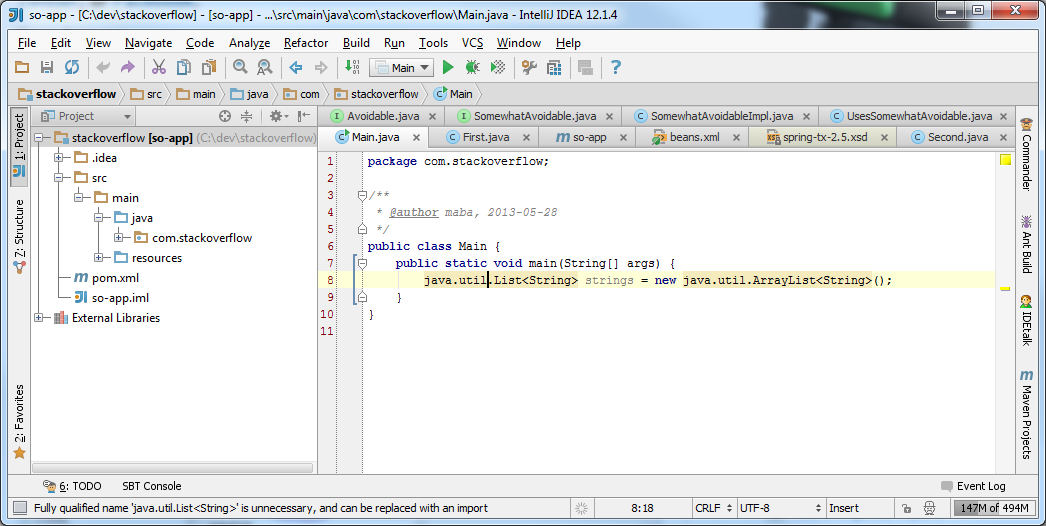Toggle IDEtalk side panel
Screen dimensions: 1046x526
coord(1026,320)
